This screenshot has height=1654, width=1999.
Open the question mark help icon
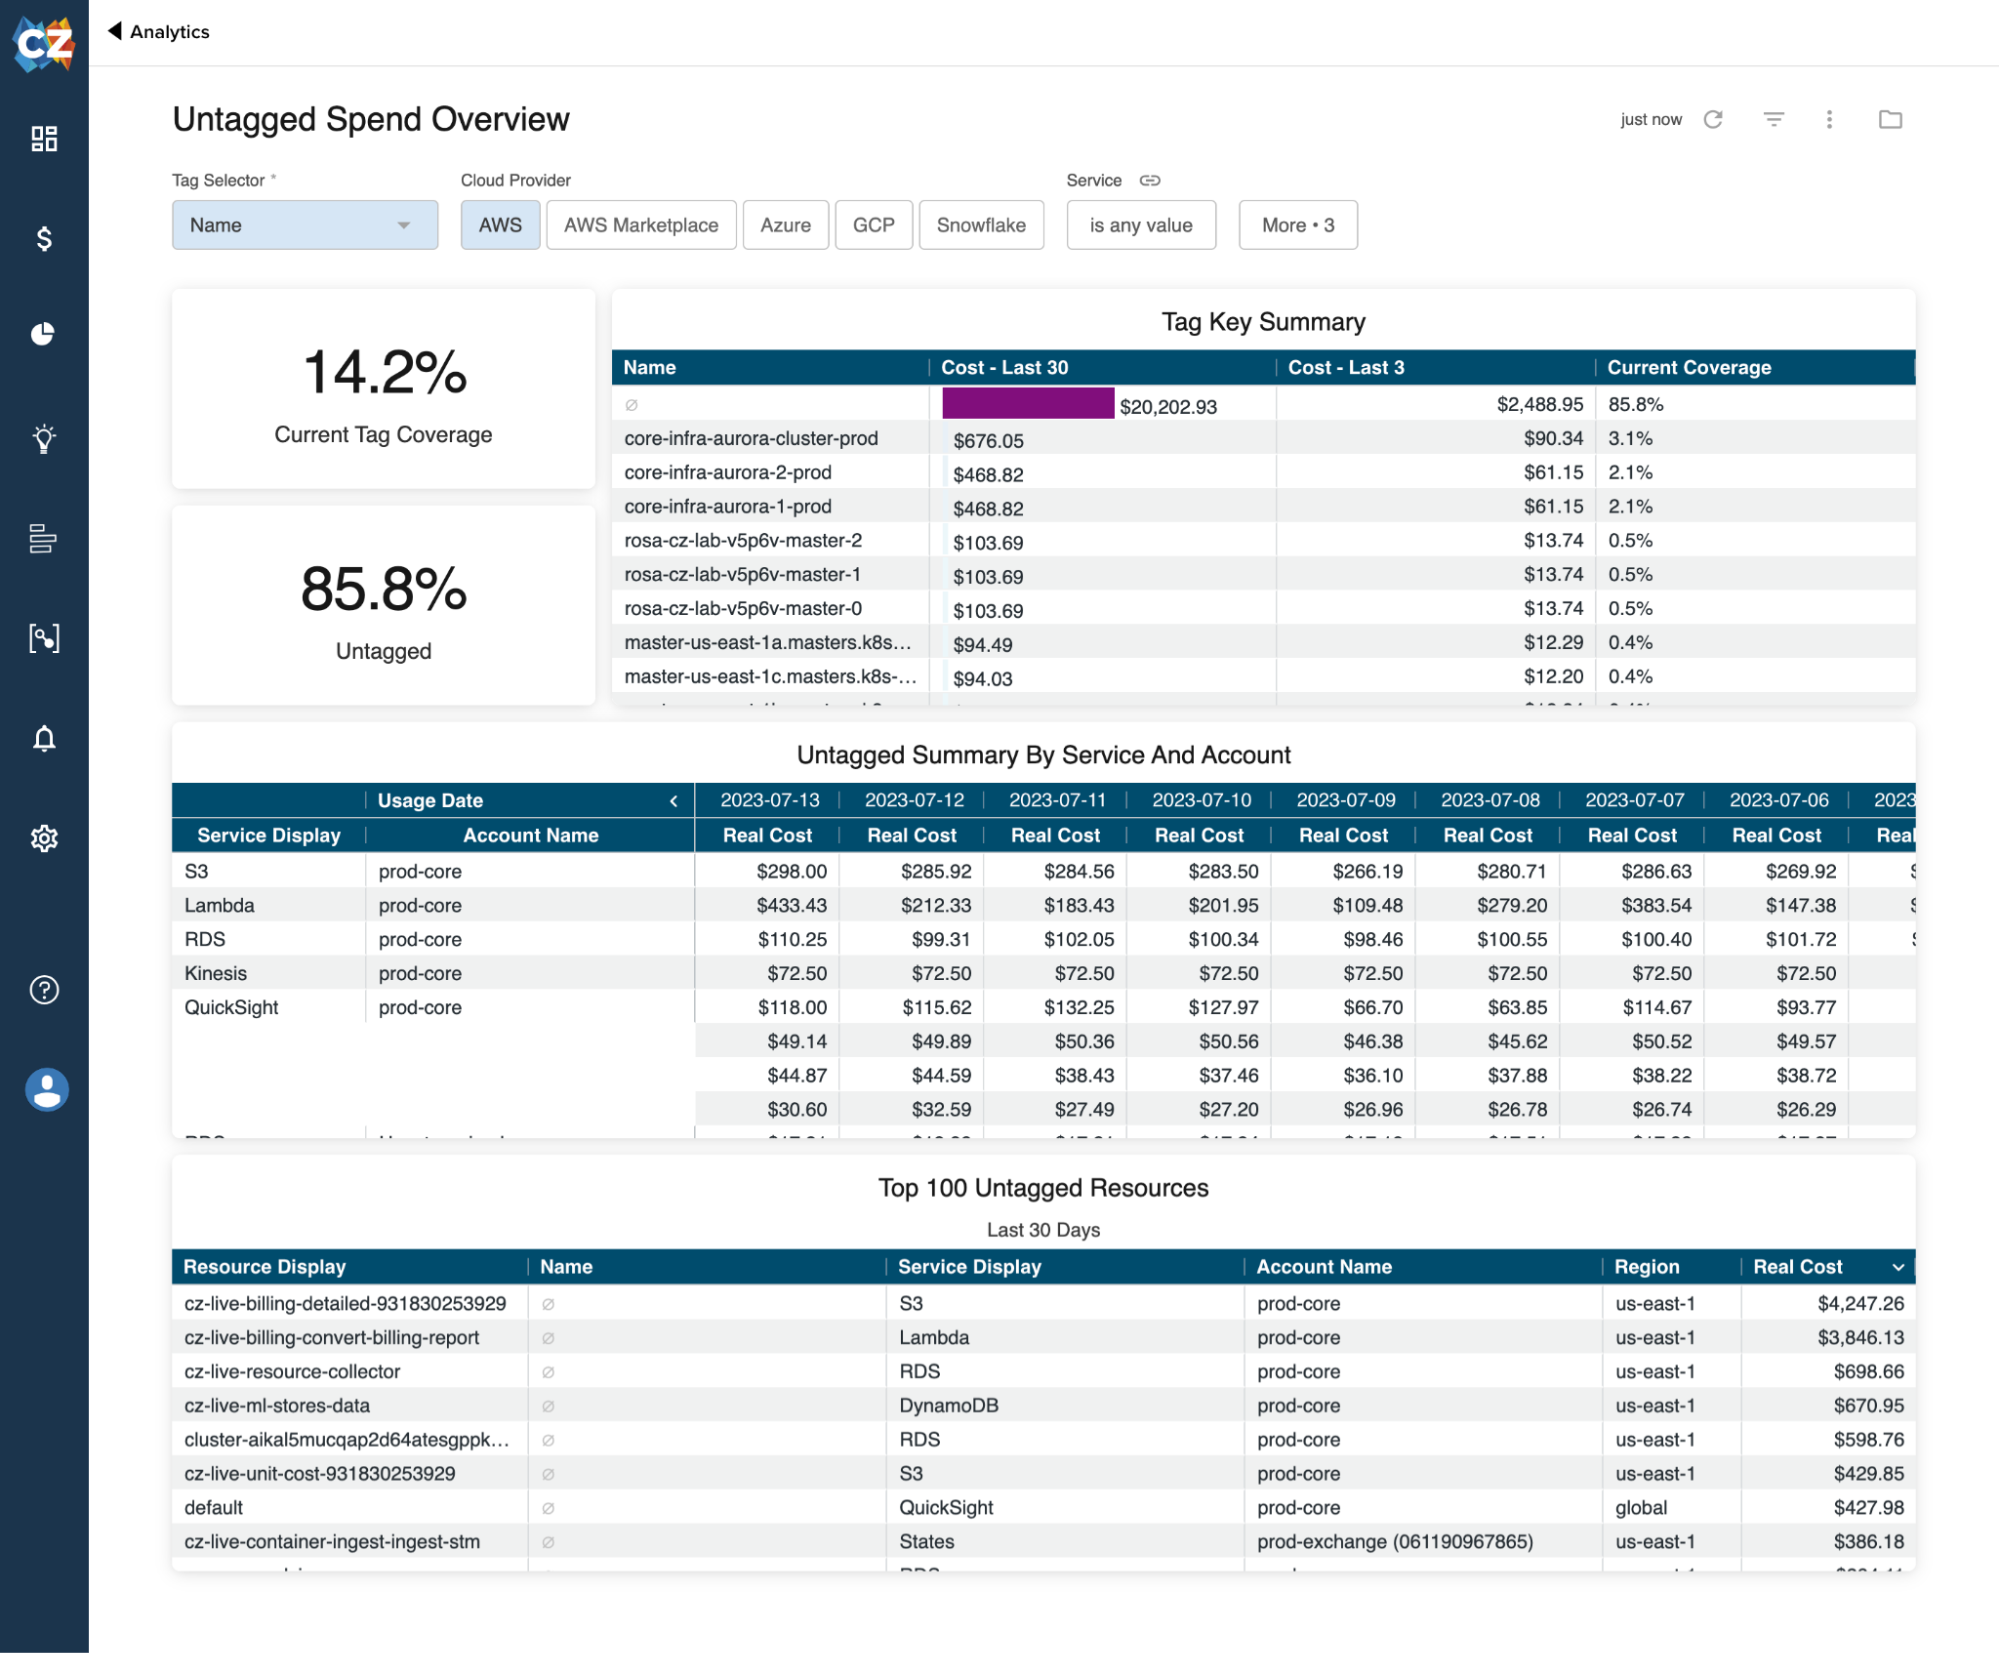[44, 989]
